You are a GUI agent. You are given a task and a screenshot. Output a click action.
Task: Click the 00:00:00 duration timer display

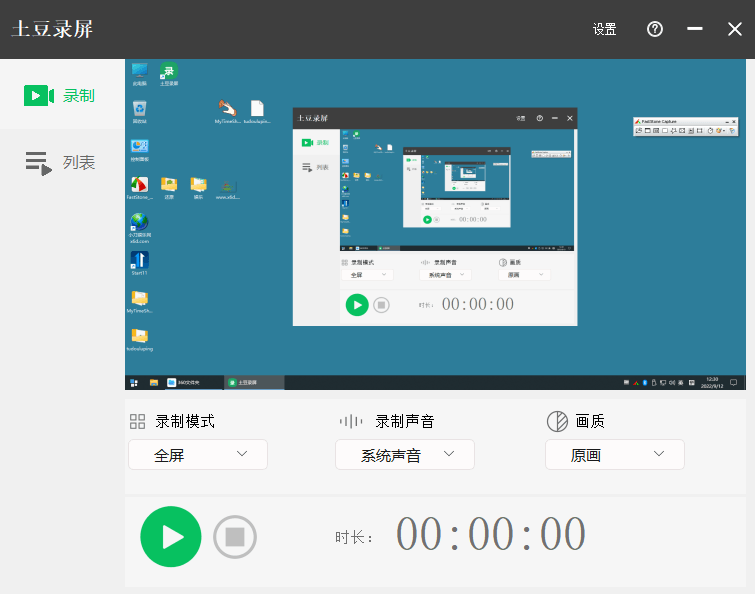coord(491,534)
